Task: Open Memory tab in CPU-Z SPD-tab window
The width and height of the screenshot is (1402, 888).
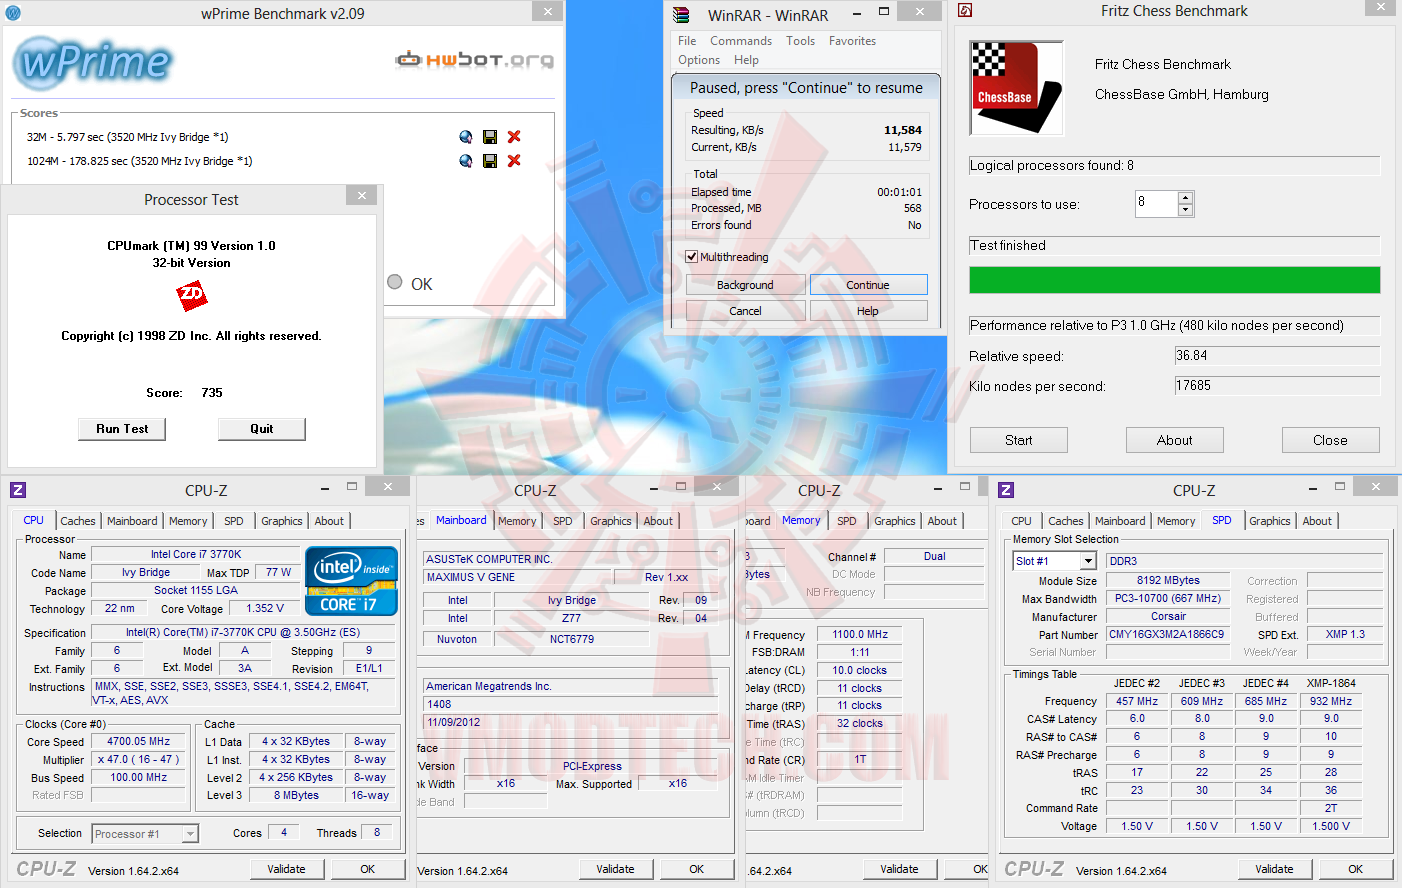Action: tap(1176, 521)
